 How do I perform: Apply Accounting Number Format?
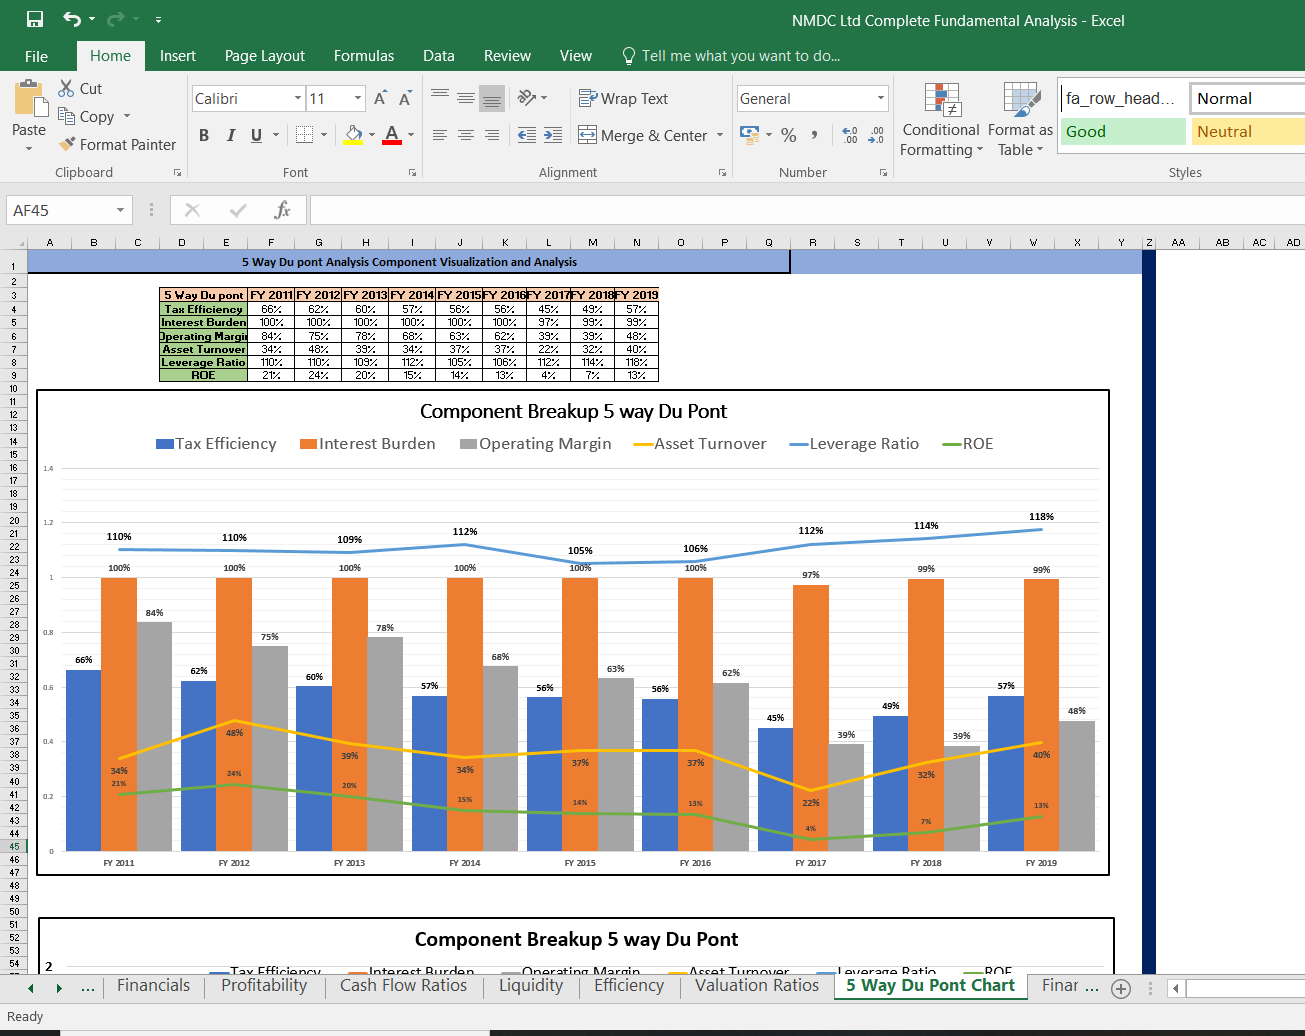click(x=749, y=134)
